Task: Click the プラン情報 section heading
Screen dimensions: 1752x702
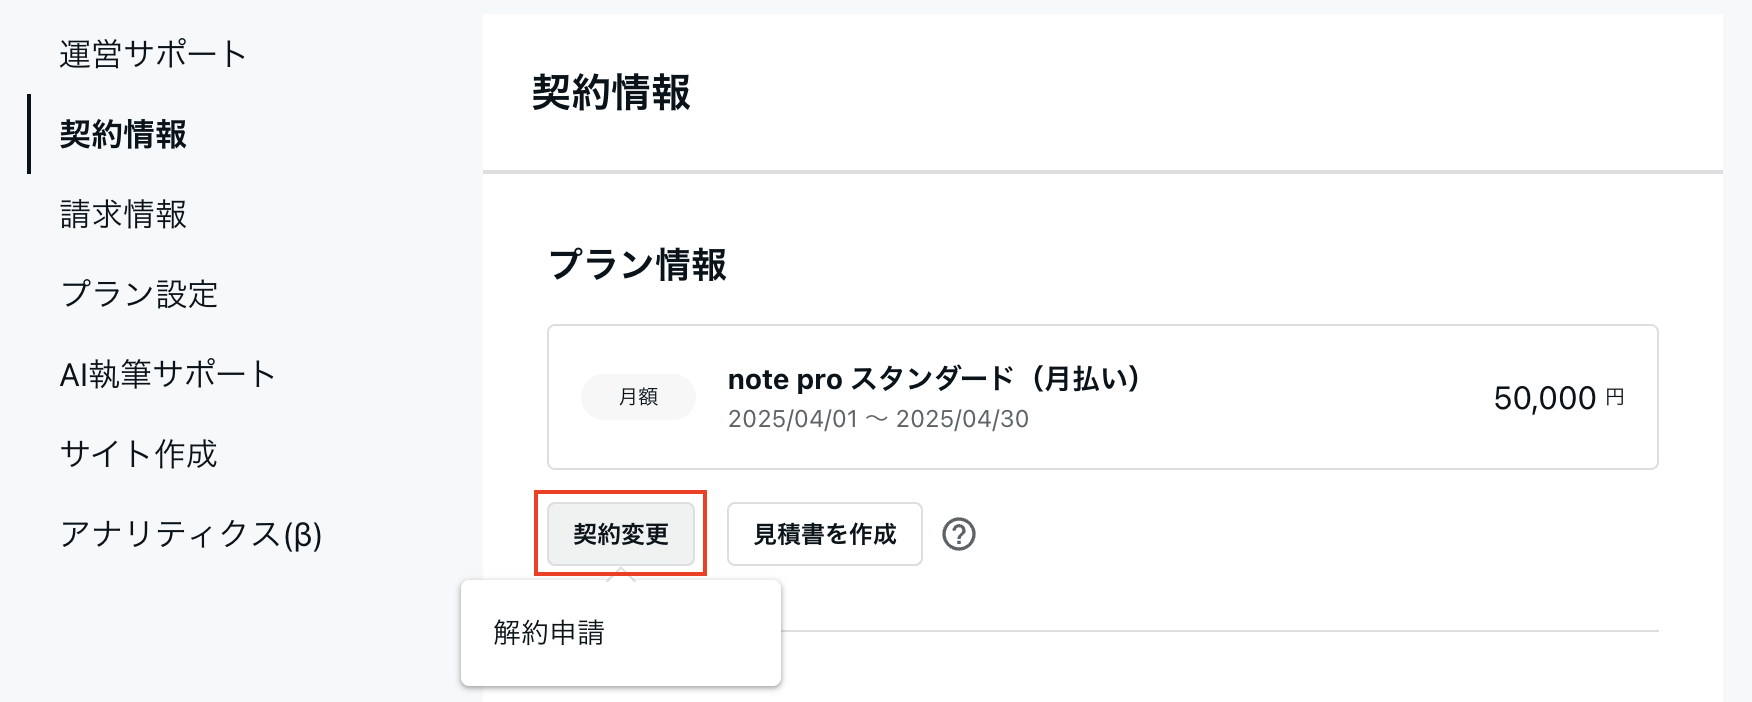Action: click(x=637, y=265)
